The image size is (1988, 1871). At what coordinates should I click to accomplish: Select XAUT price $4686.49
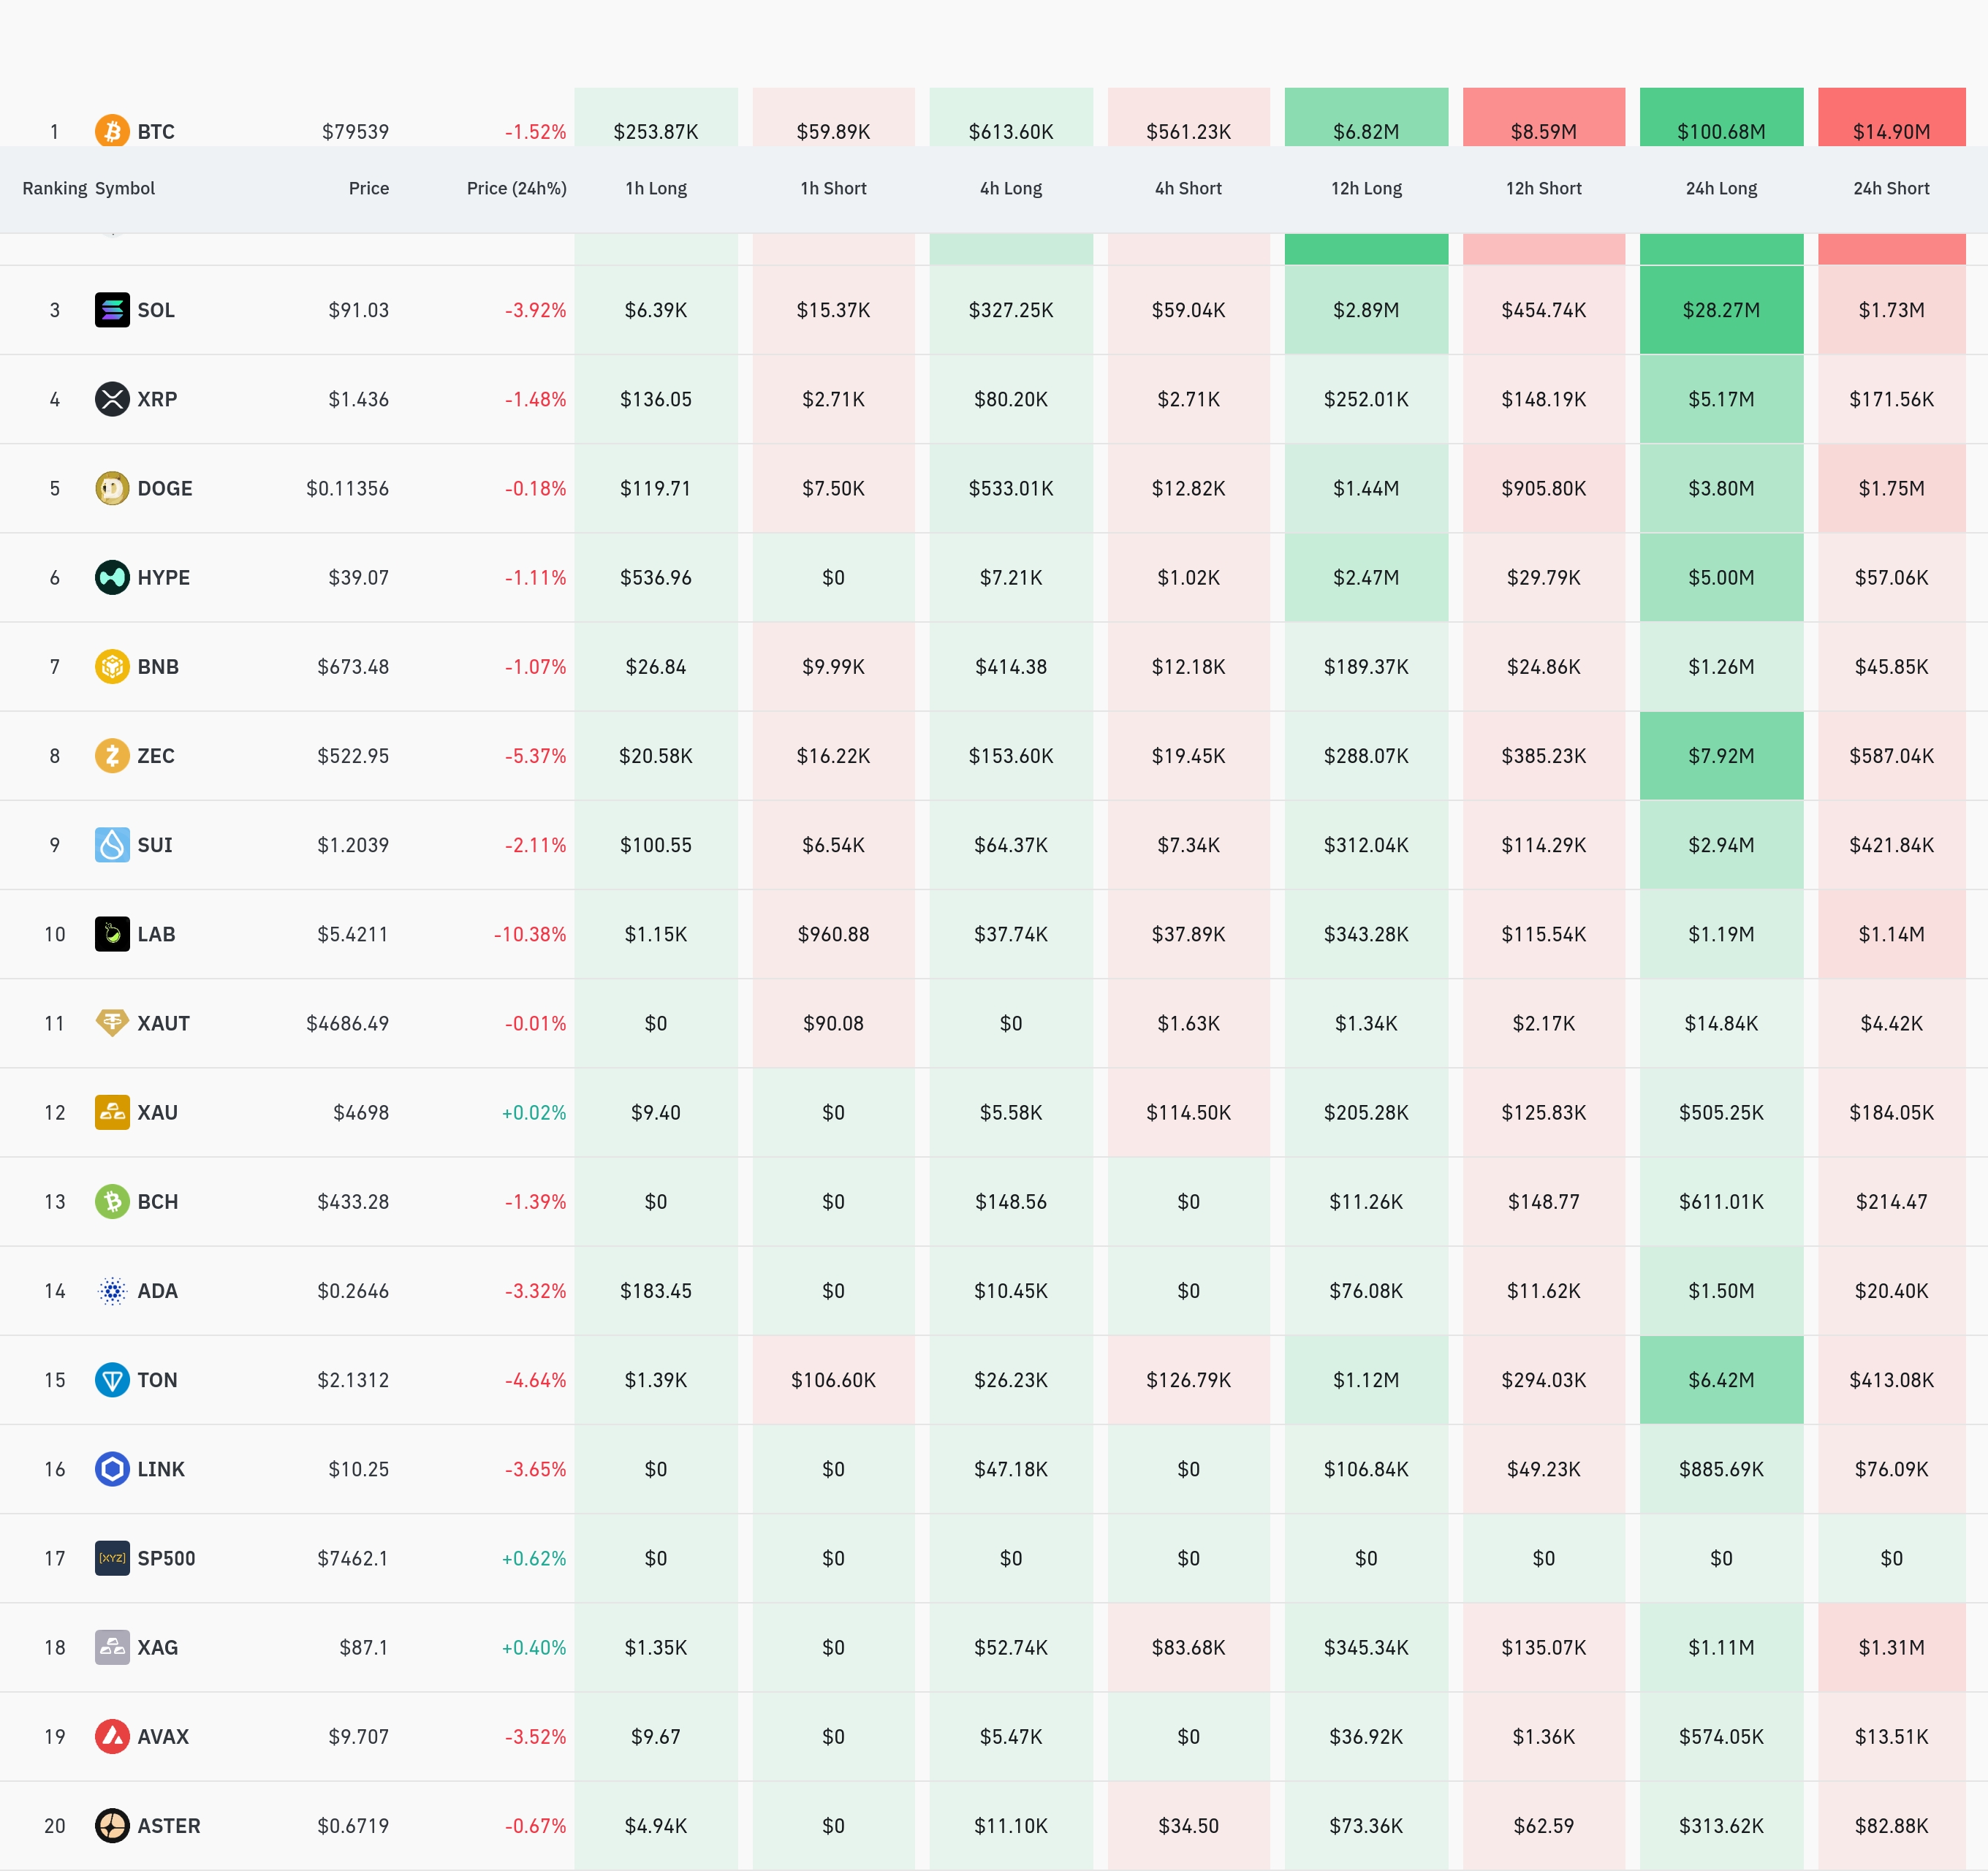(348, 1023)
